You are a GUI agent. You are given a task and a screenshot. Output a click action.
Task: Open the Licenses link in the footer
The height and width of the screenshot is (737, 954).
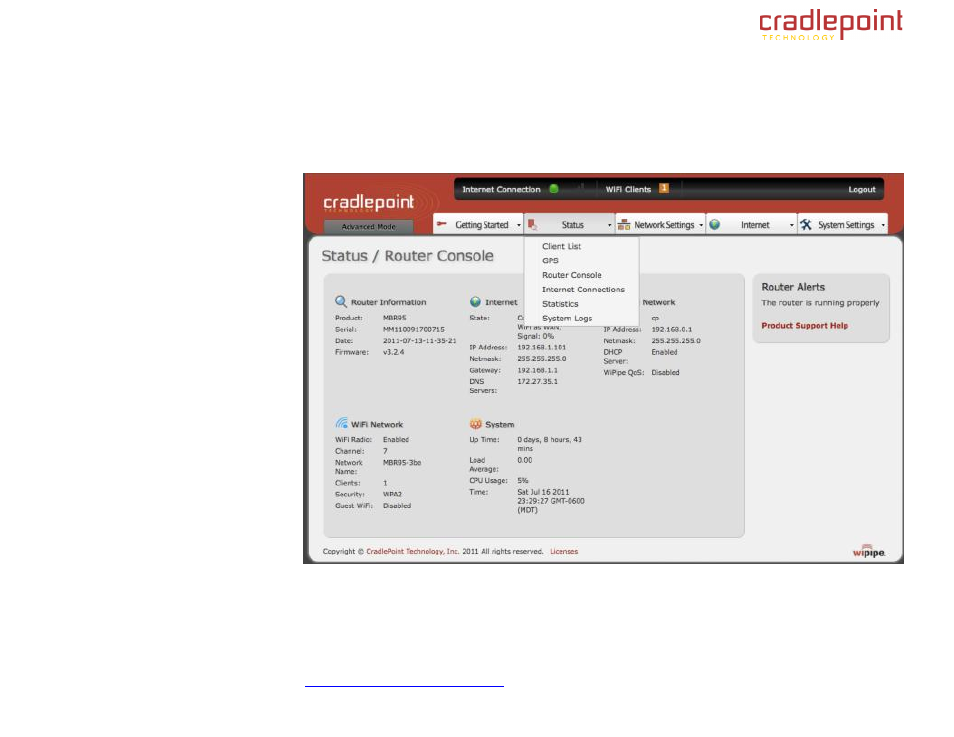coord(564,551)
